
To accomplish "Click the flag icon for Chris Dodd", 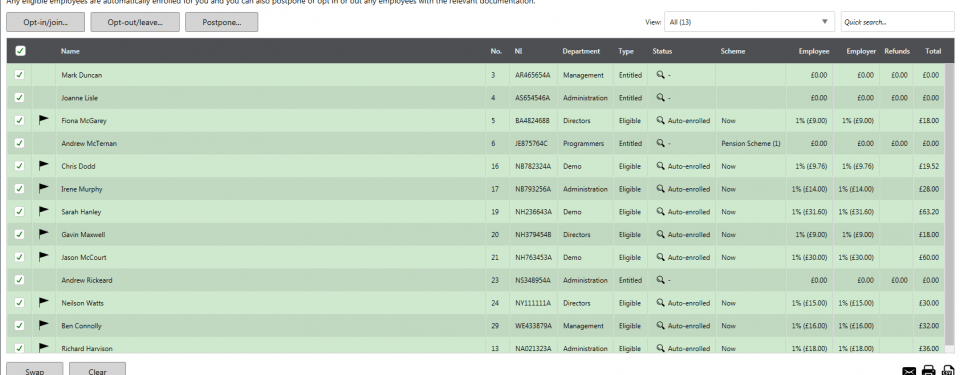I will pos(43,165).
